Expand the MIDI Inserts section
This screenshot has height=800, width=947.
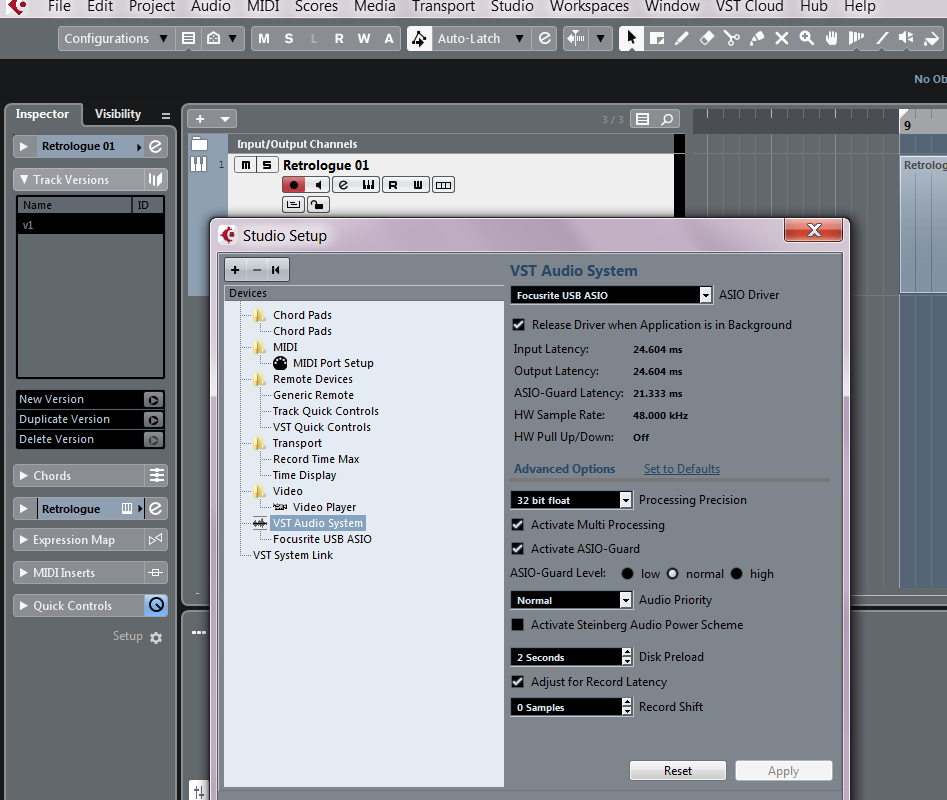pos(24,572)
